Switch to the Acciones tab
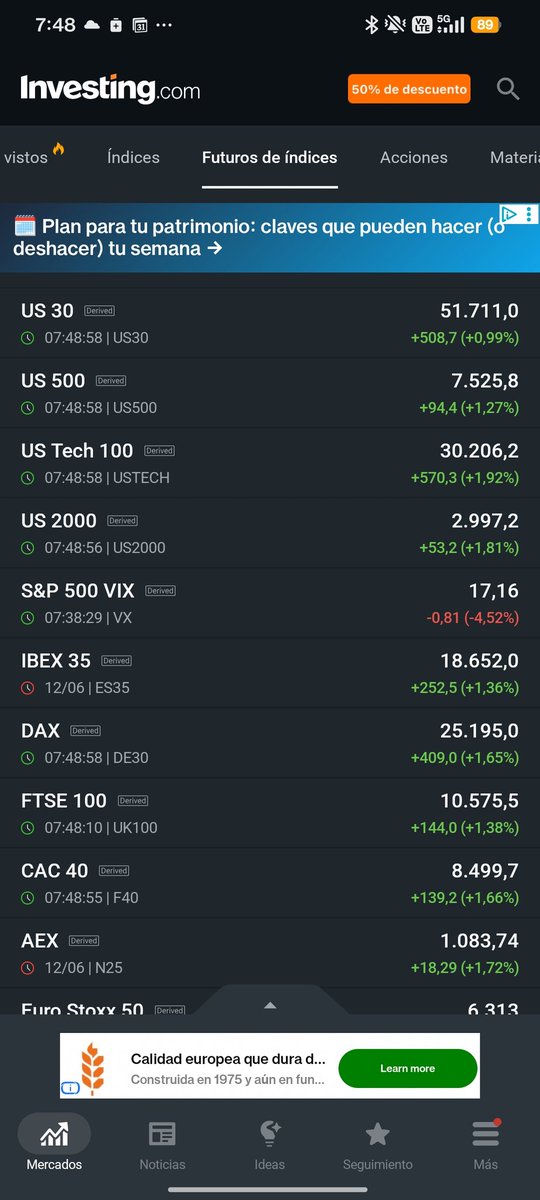540x1200 pixels. (414, 157)
